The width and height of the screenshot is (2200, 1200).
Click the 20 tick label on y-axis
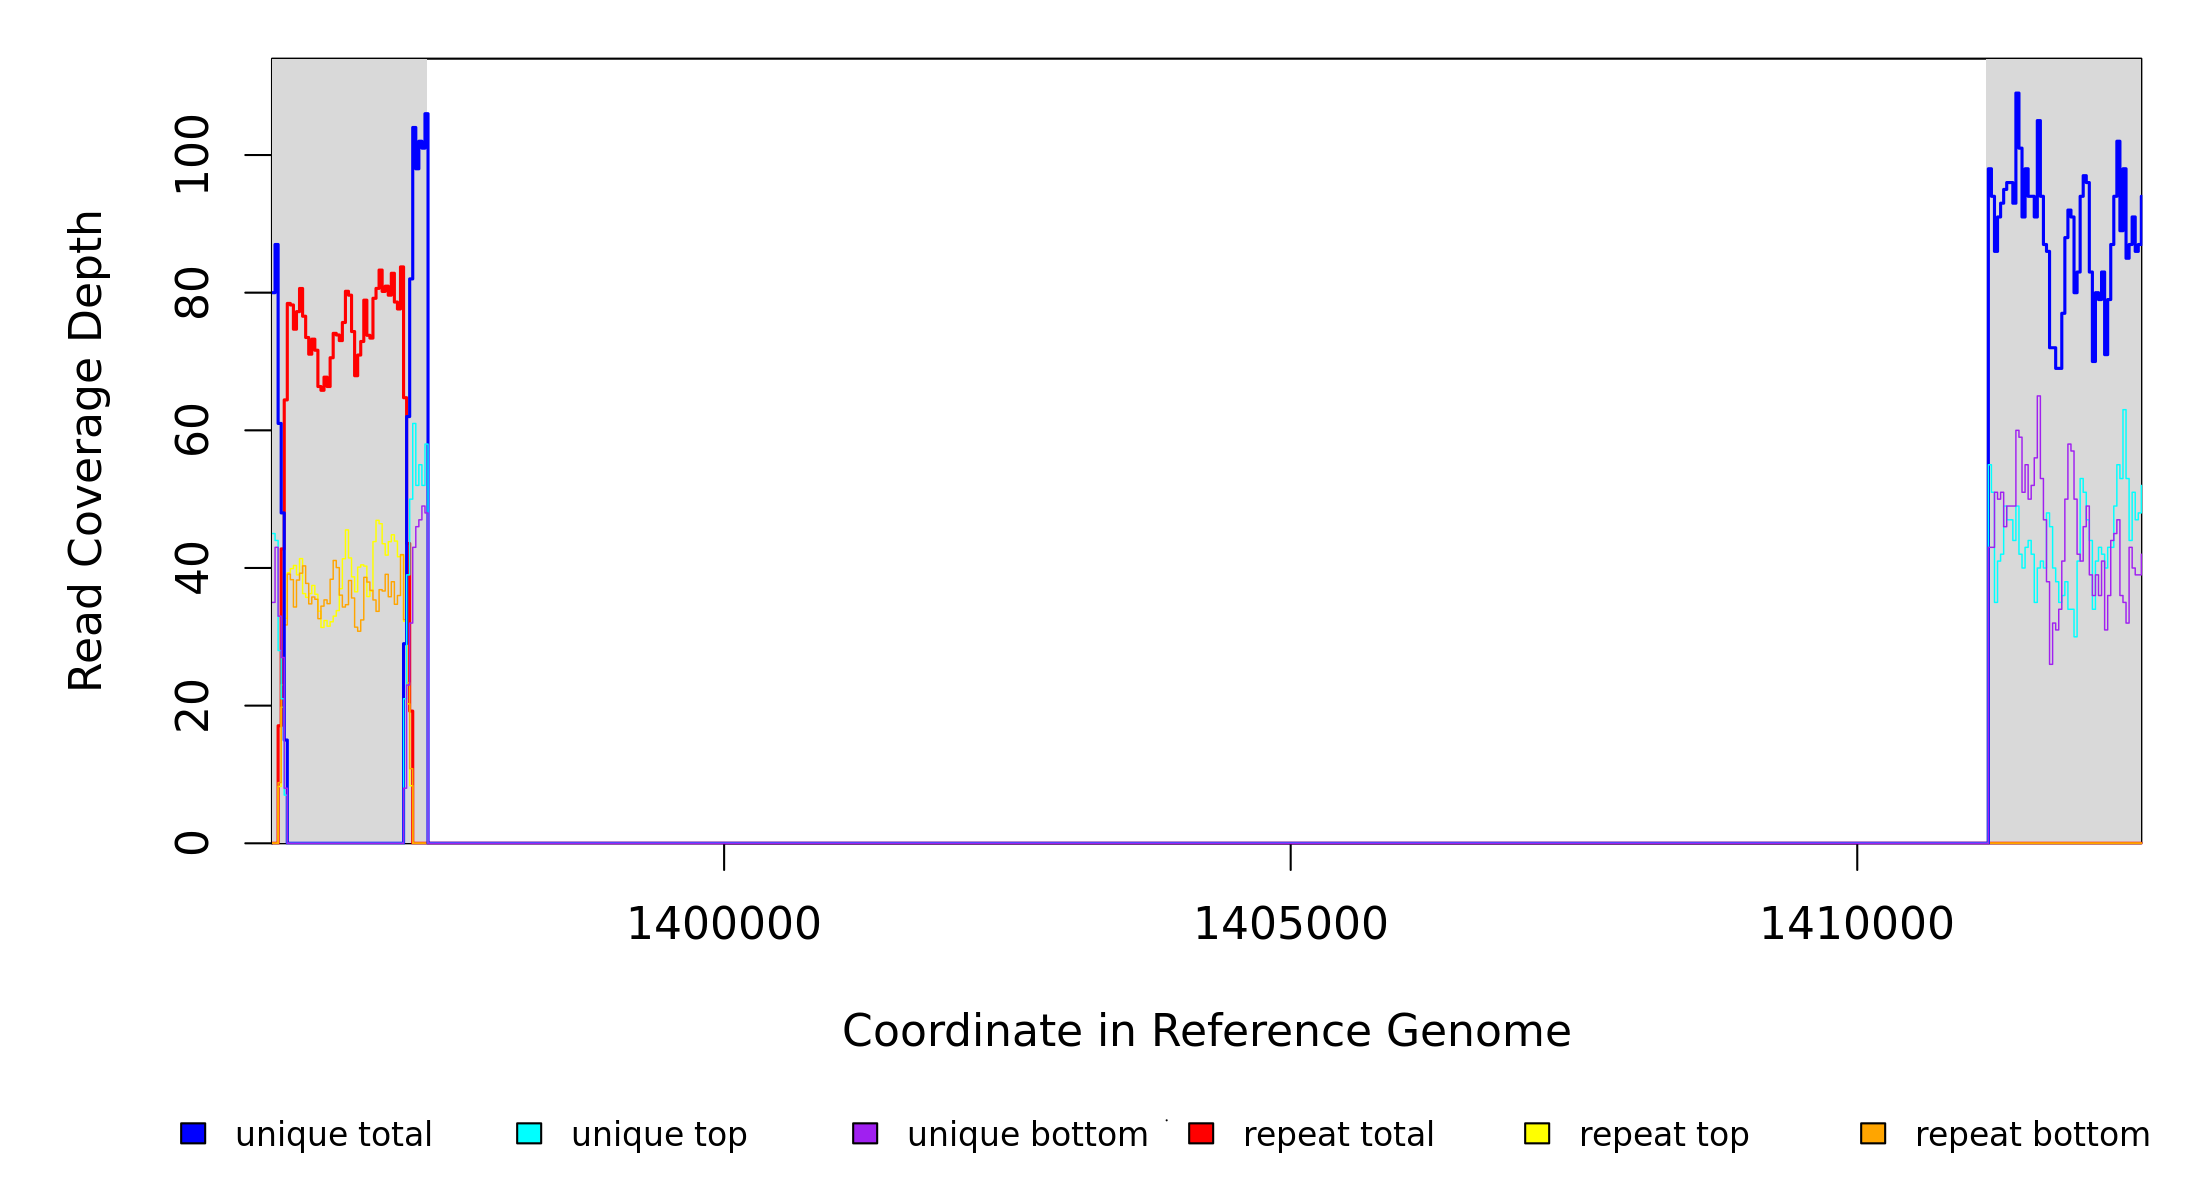[192, 705]
